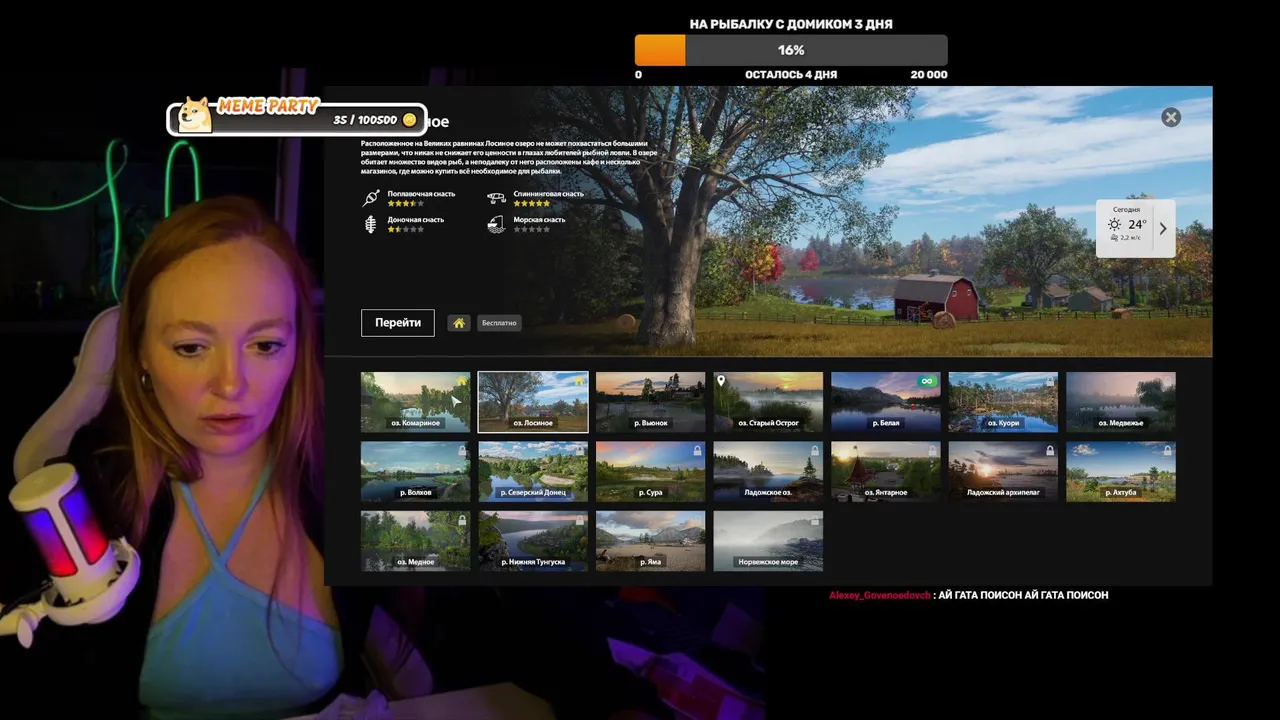Click the stream donation goal progress bar
Viewport: 1280px width, 720px height.
(791, 50)
